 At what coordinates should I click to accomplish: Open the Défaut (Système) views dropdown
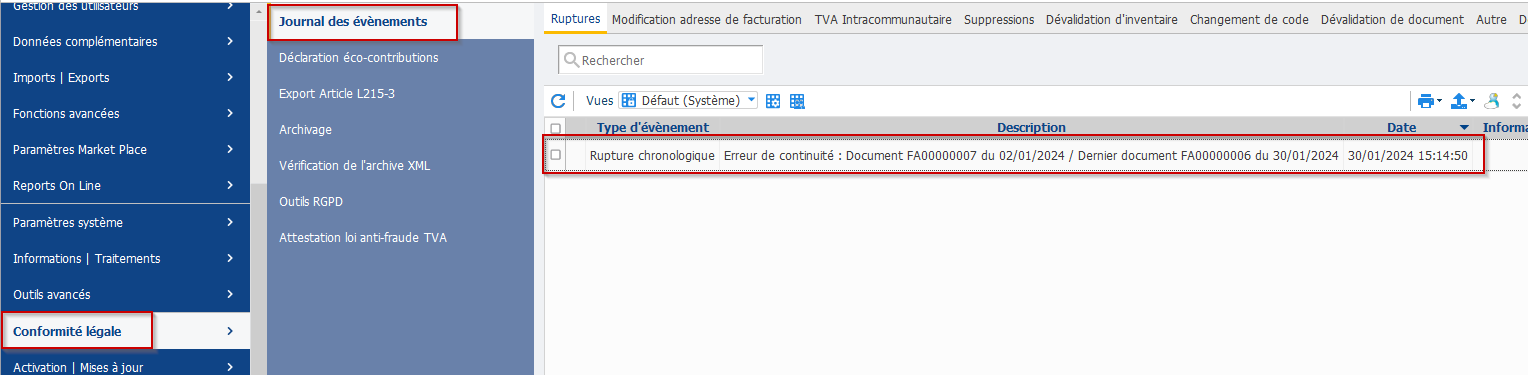click(688, 101)
